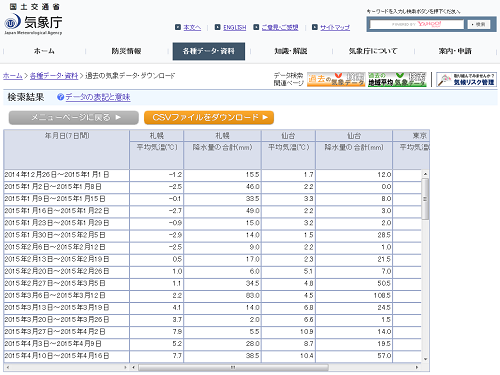Click Sapporo precipitation value 83.0
The width and height of the screenshot is (500, 375).
point(253,295)
